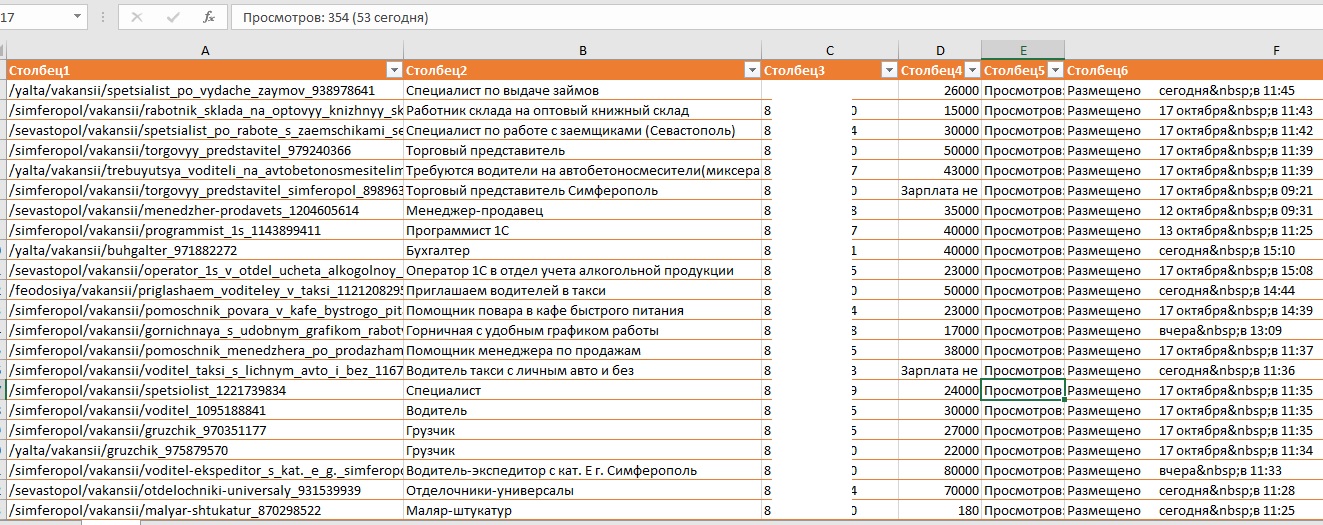Select cell with date '17 октября в 15:08'
This screenshot has height=525, width=1323.
pos(1194,270)
